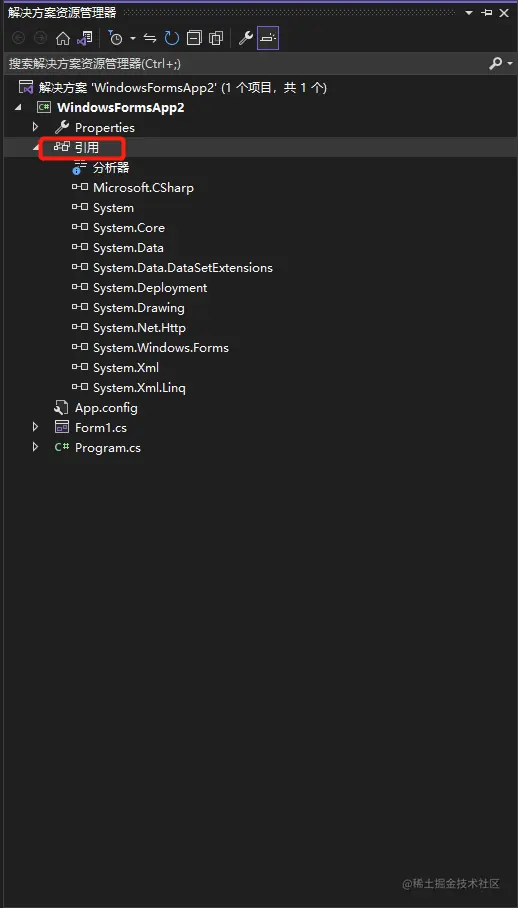Expand the Program.cs node
Screen dimensions: 518x908
click(35, 448)
